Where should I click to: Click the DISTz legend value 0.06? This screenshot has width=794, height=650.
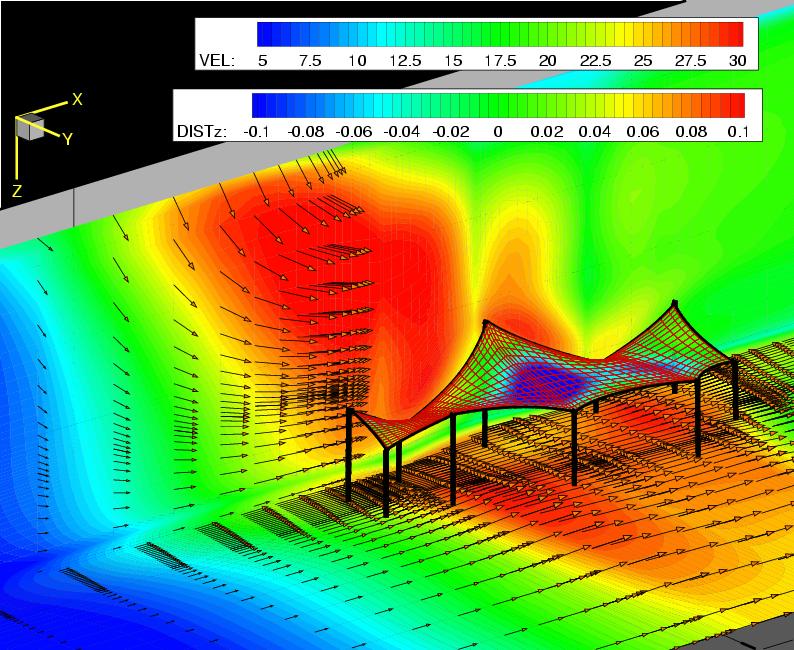643,132
